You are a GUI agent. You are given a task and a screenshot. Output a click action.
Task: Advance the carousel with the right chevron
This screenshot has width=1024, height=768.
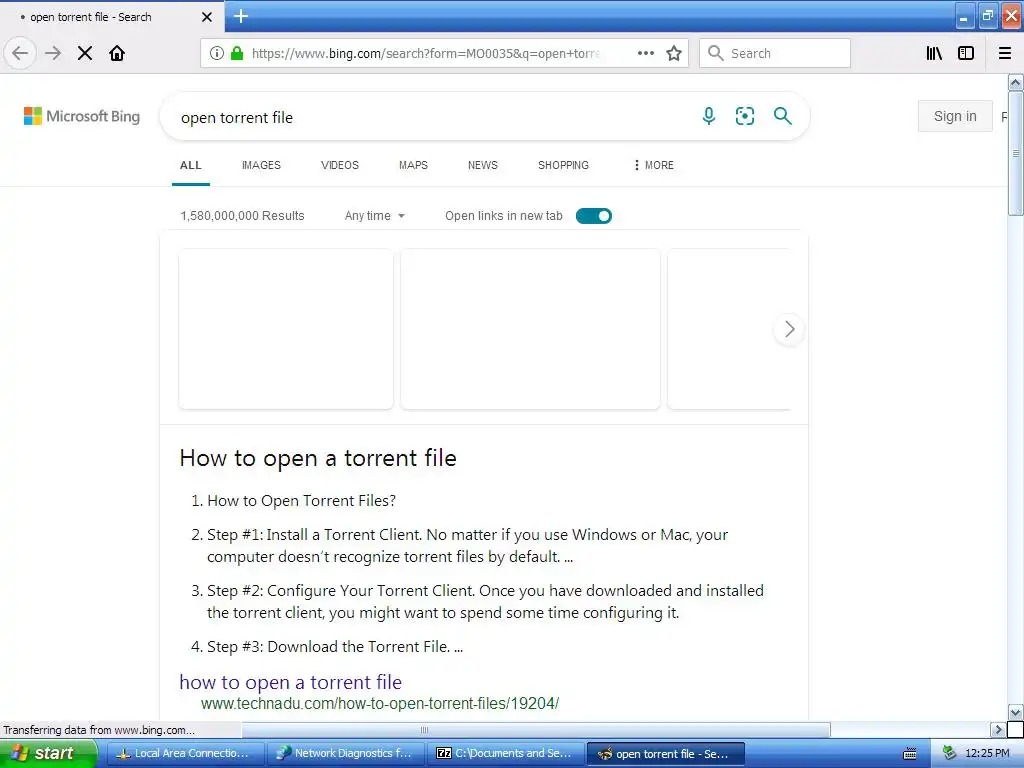(x=789, y=329)
